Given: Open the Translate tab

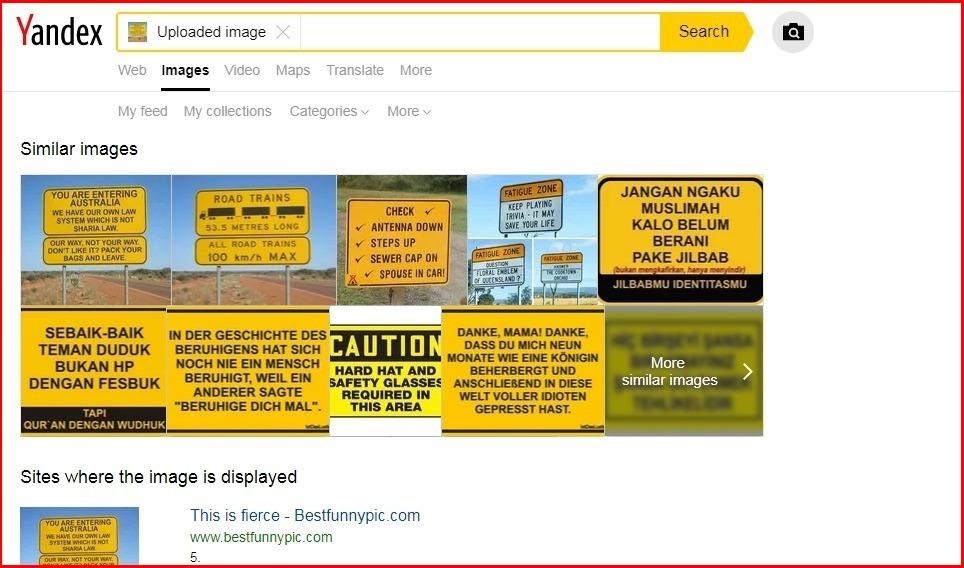Looking at the screenshot, I should pos(355,70).
